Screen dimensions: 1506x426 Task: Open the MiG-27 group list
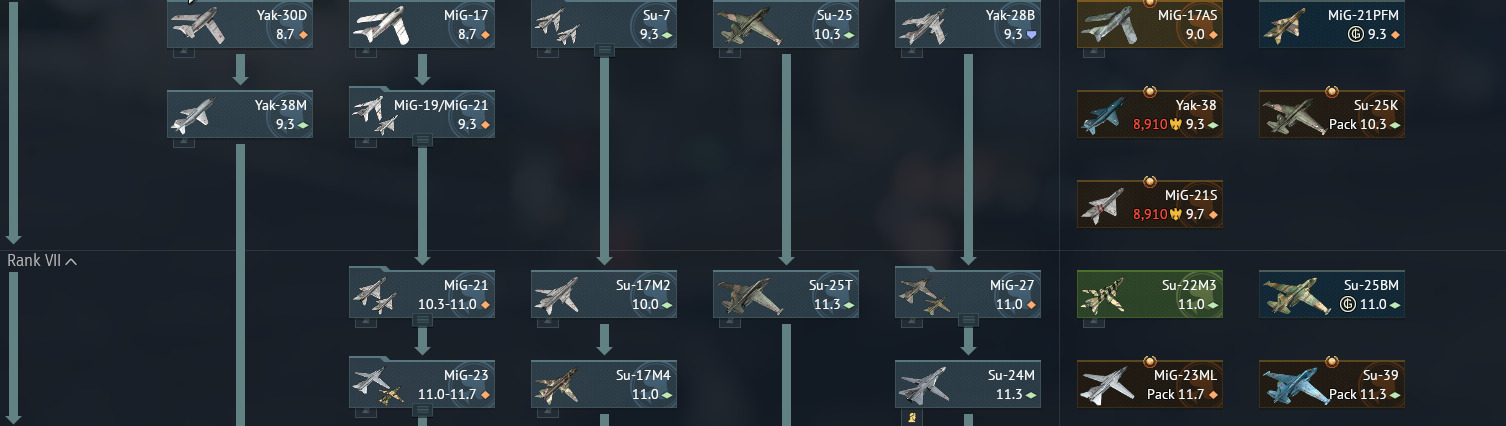click(968, 320)
